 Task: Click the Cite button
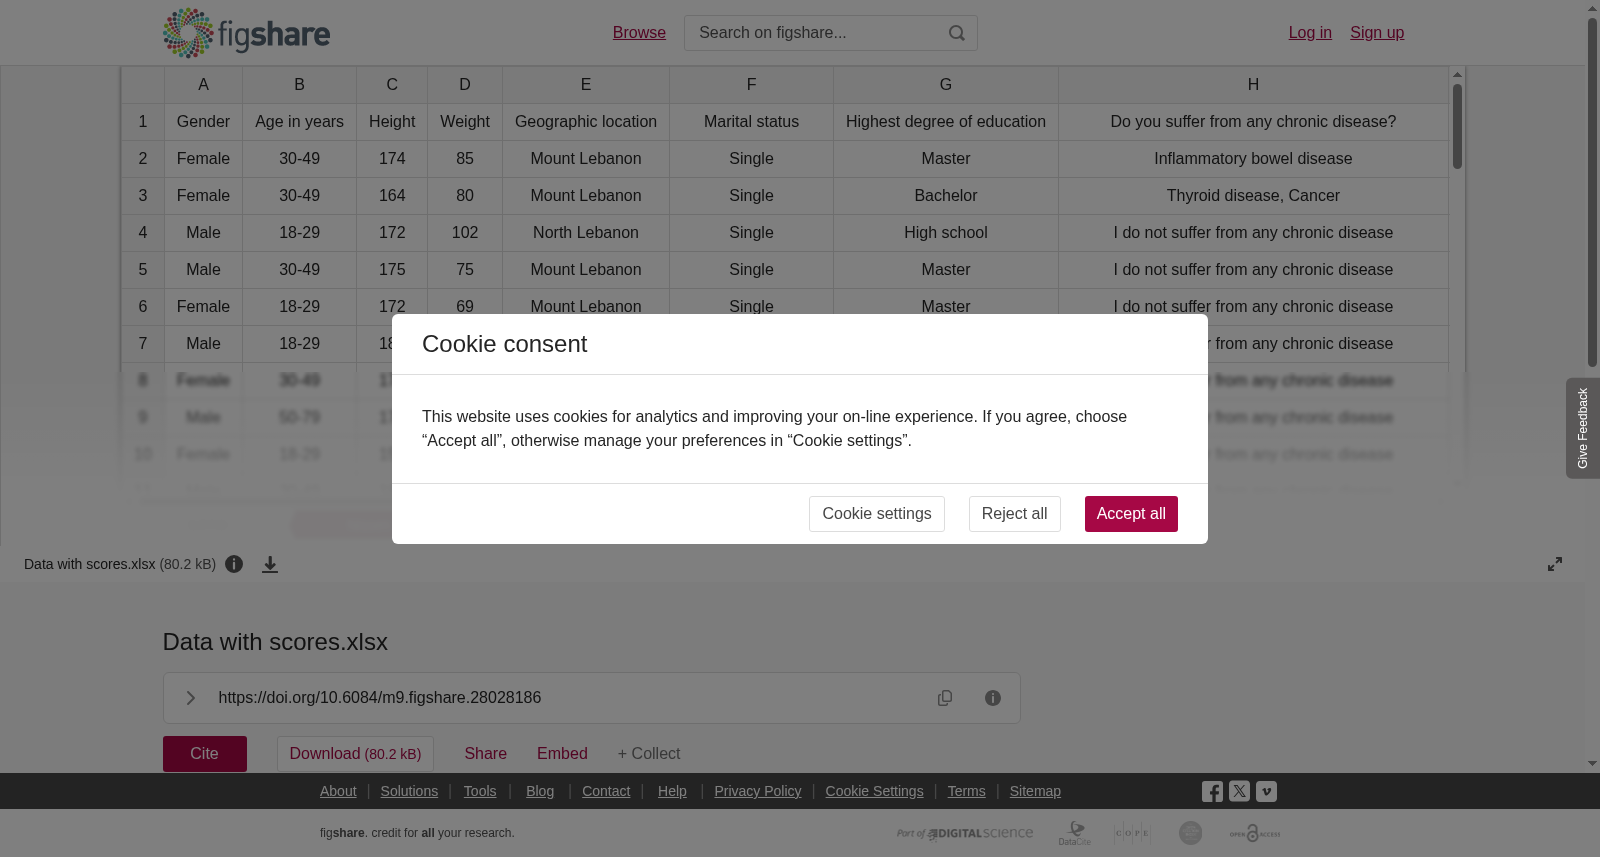[x=205, y=754]
